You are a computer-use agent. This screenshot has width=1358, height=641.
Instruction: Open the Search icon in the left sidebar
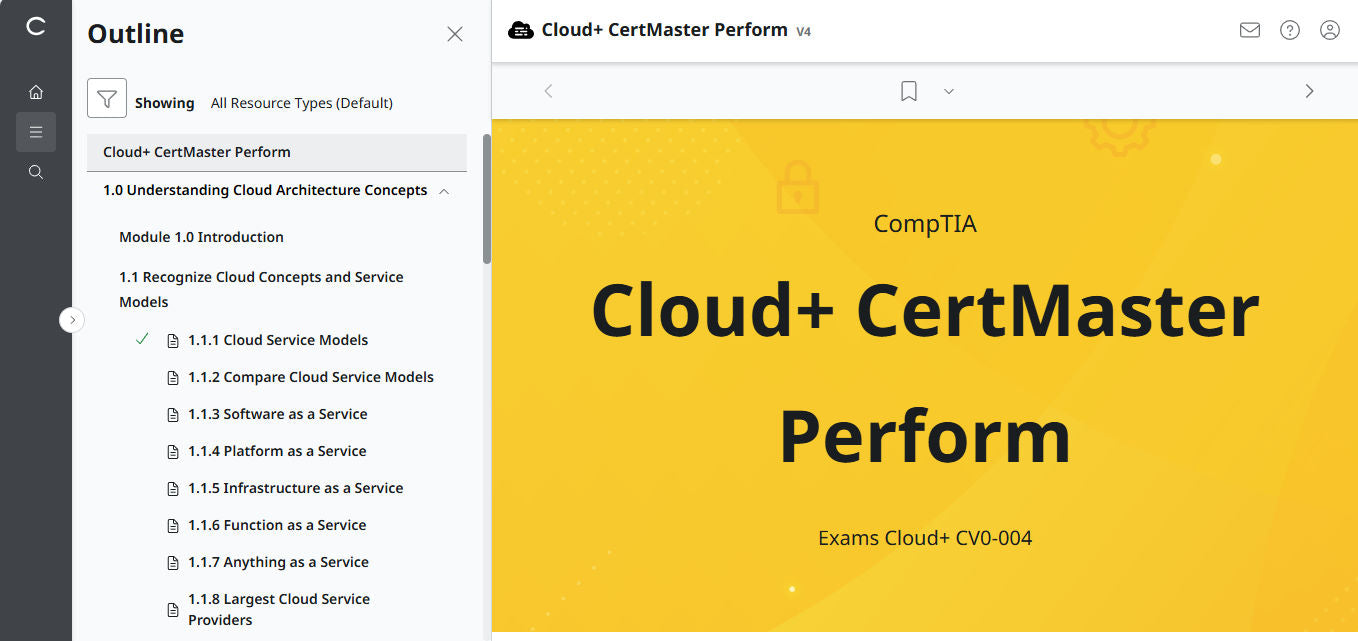[36, 171]
